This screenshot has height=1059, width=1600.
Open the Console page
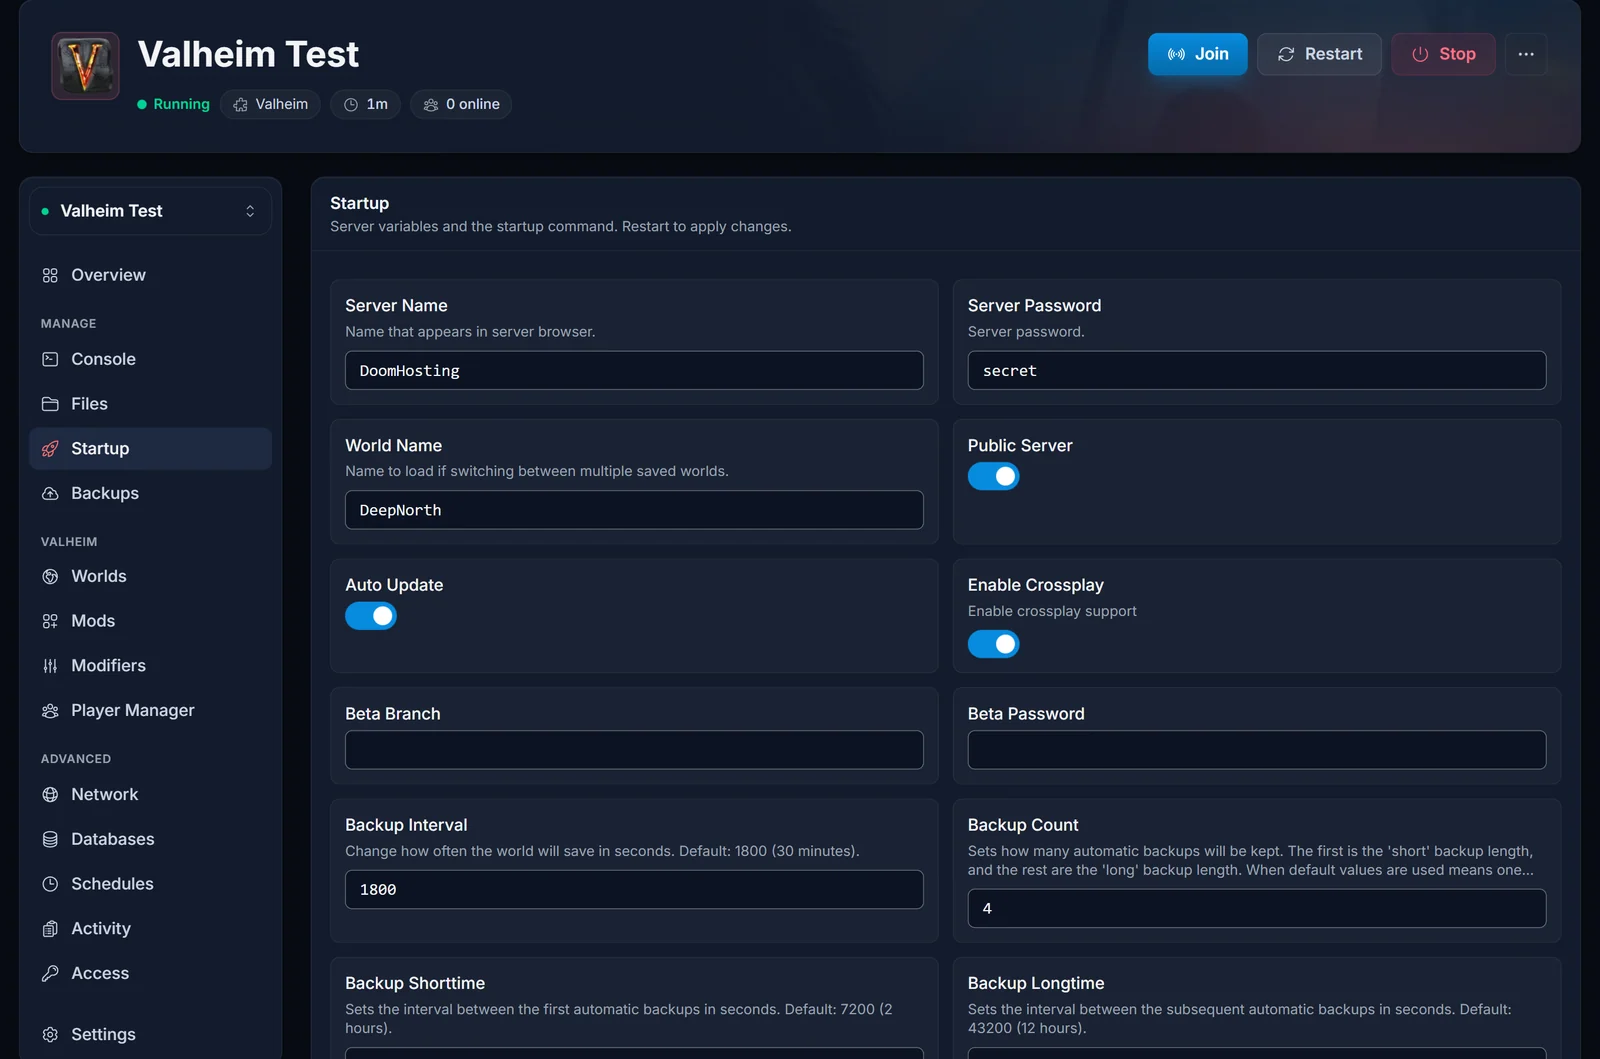150,359
